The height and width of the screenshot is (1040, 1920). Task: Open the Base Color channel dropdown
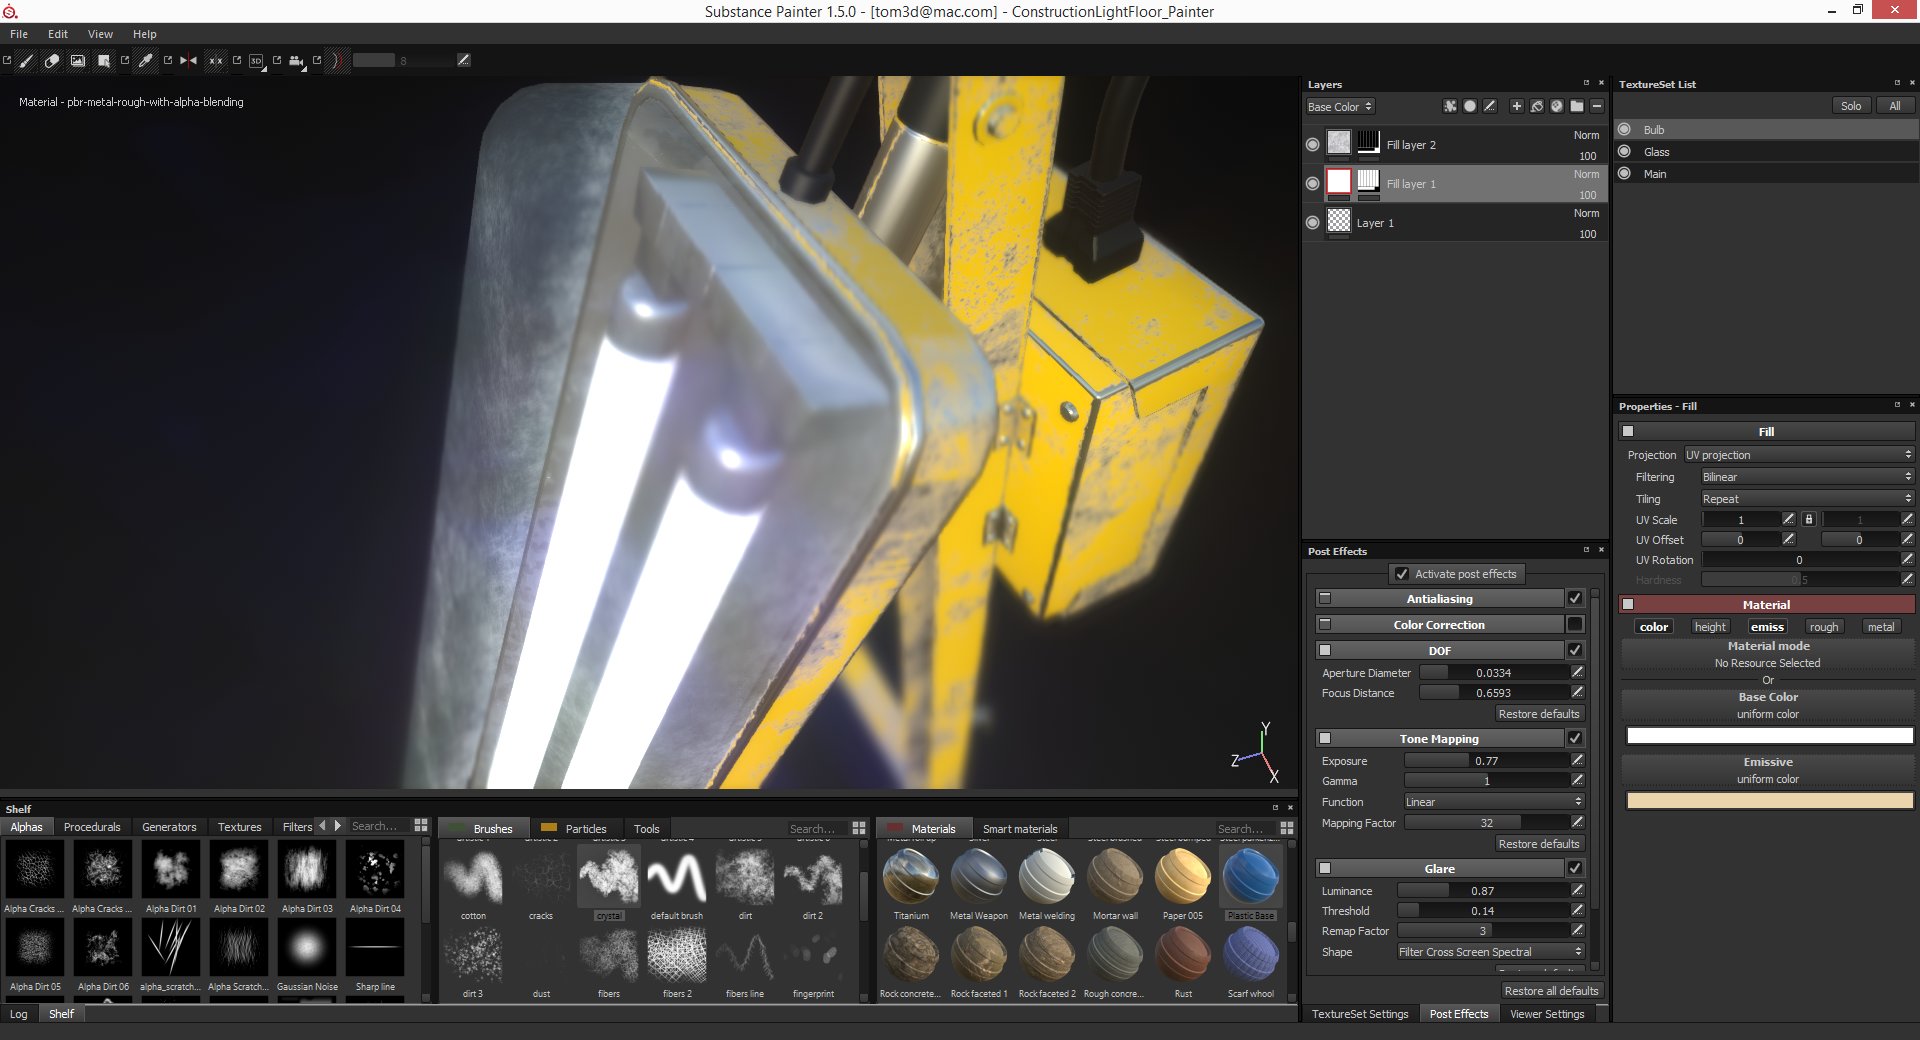coord(1340,106)
